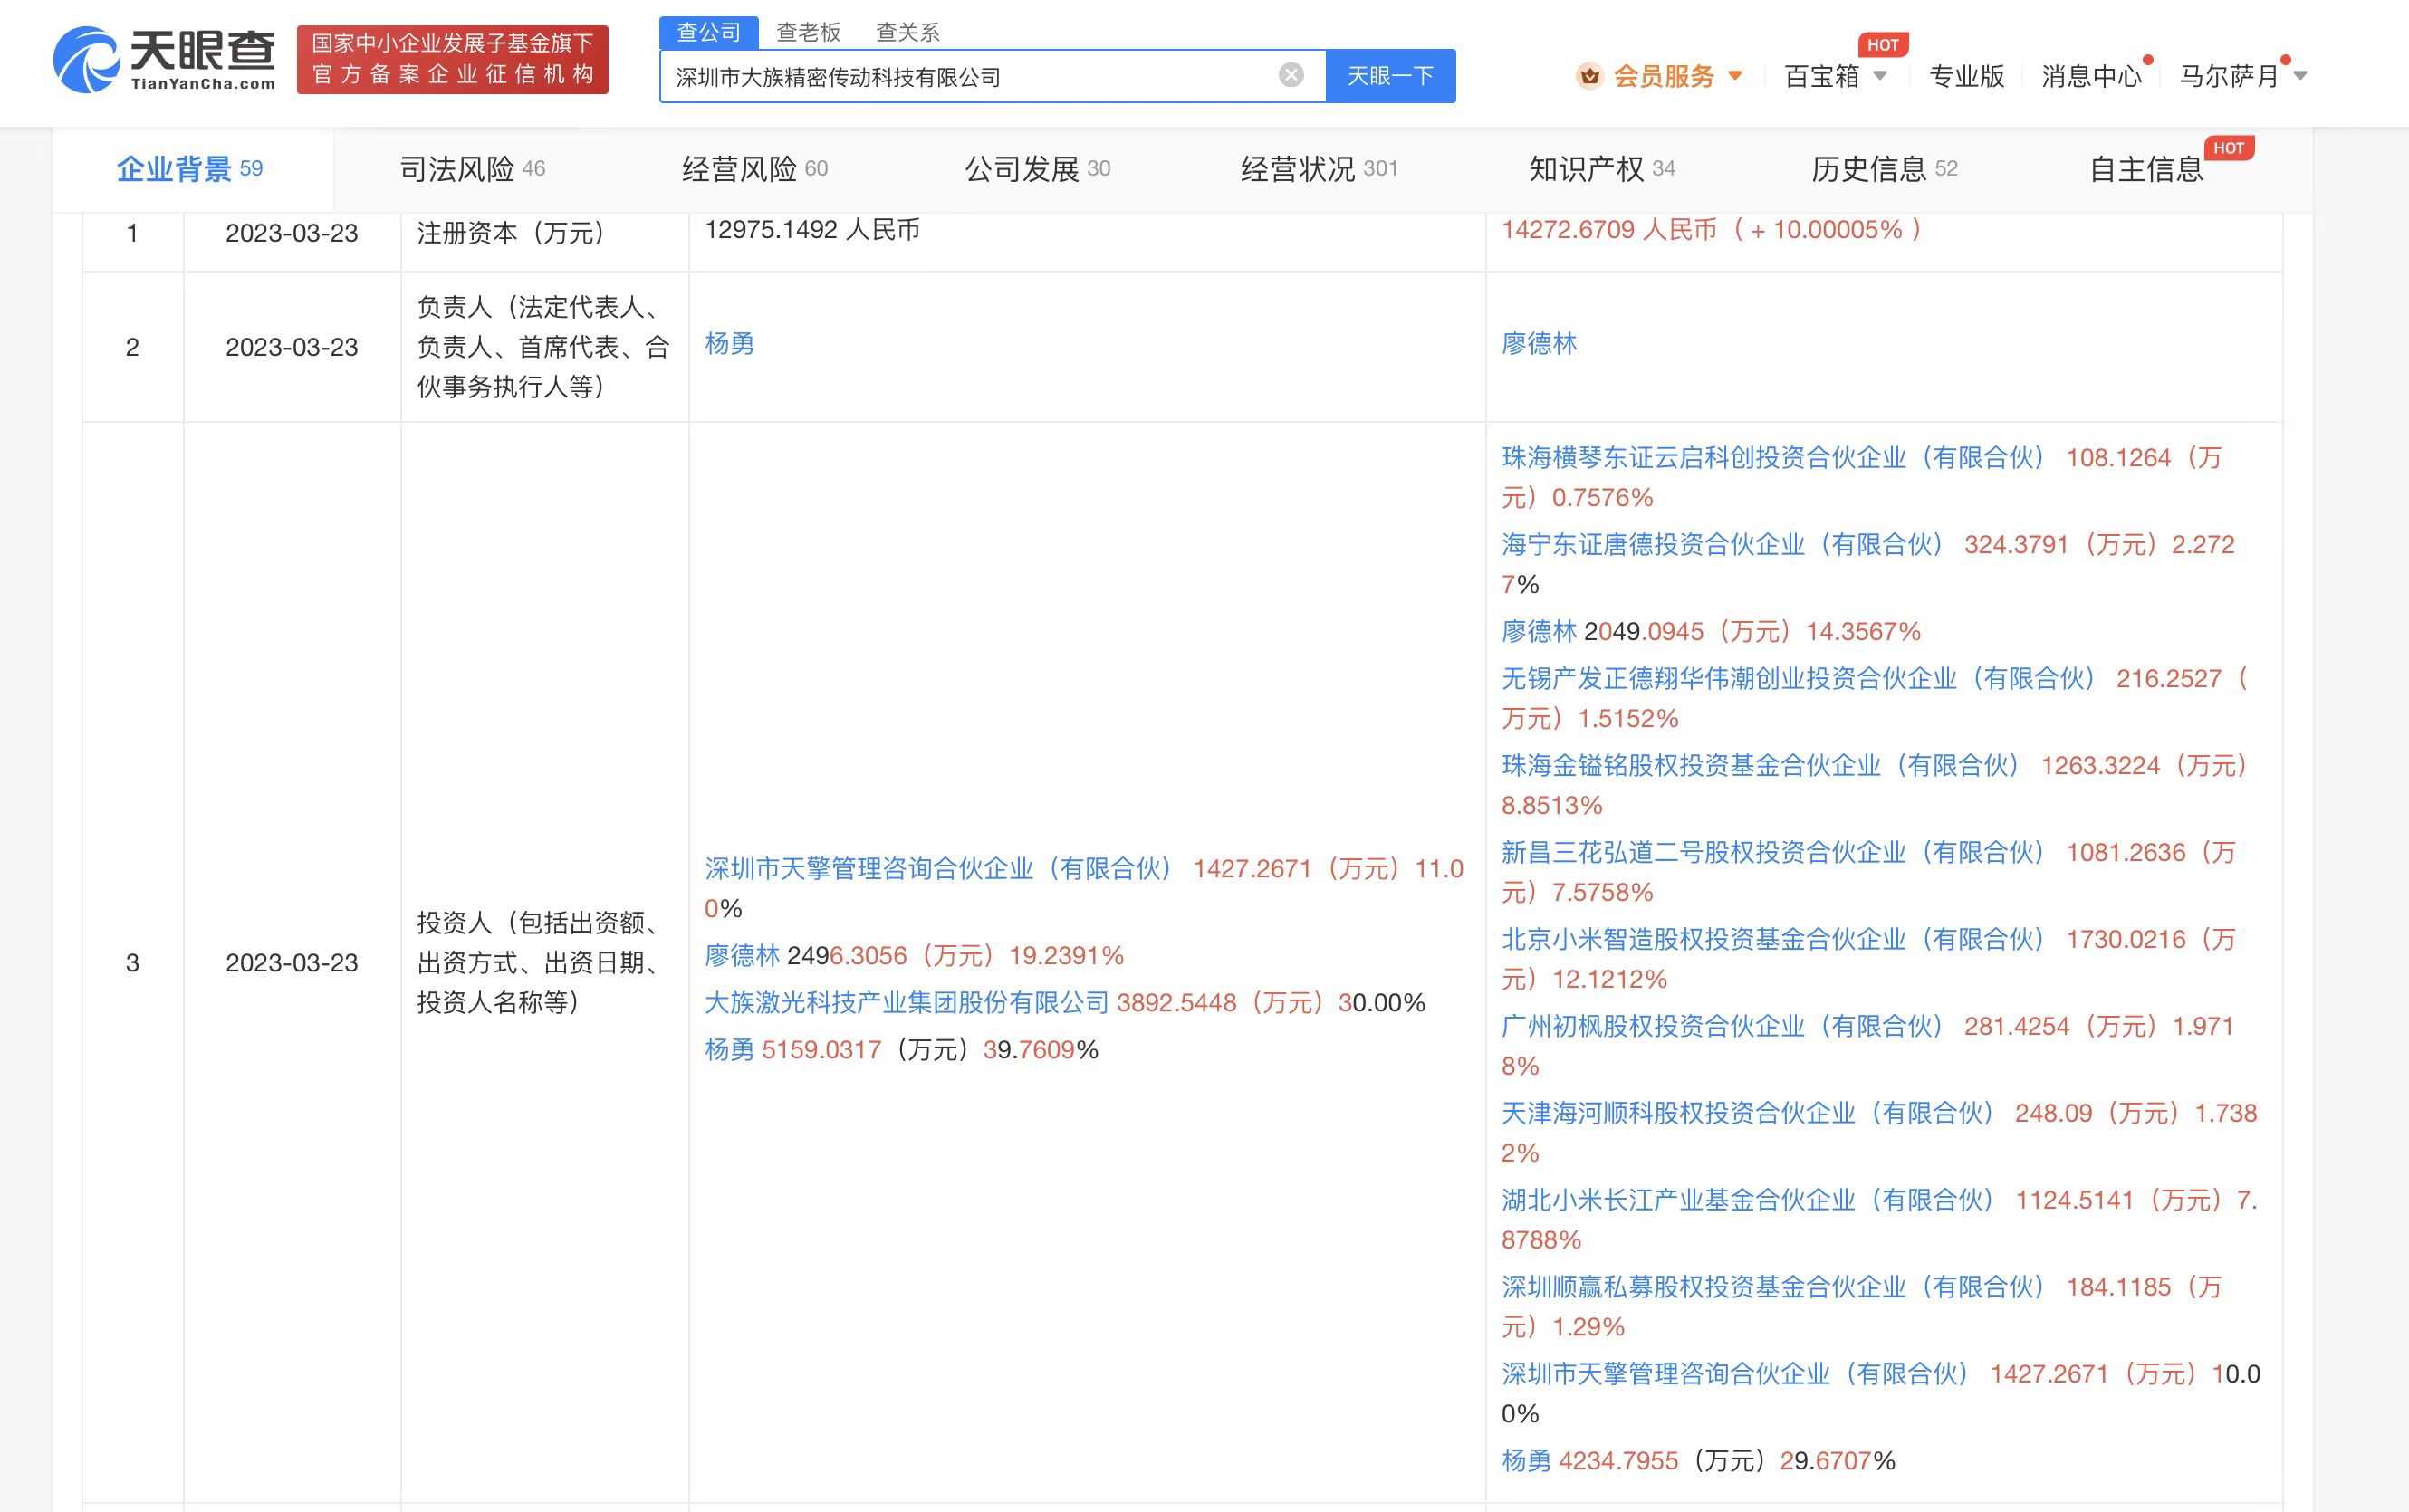Viewport: 2409px width, 1512px height.
Task: Switch to 公司发展 tab
Action: [1037, 169]
